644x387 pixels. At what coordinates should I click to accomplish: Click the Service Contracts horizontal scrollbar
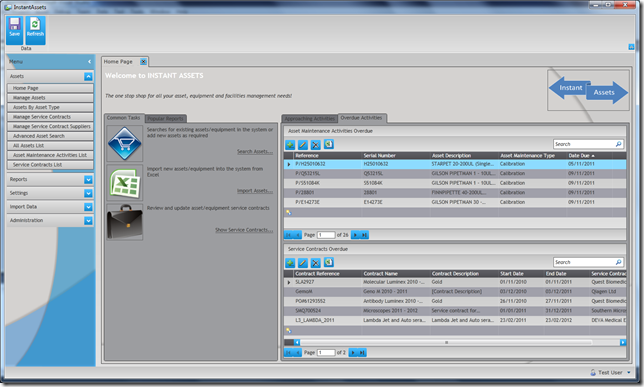point(446,342)
